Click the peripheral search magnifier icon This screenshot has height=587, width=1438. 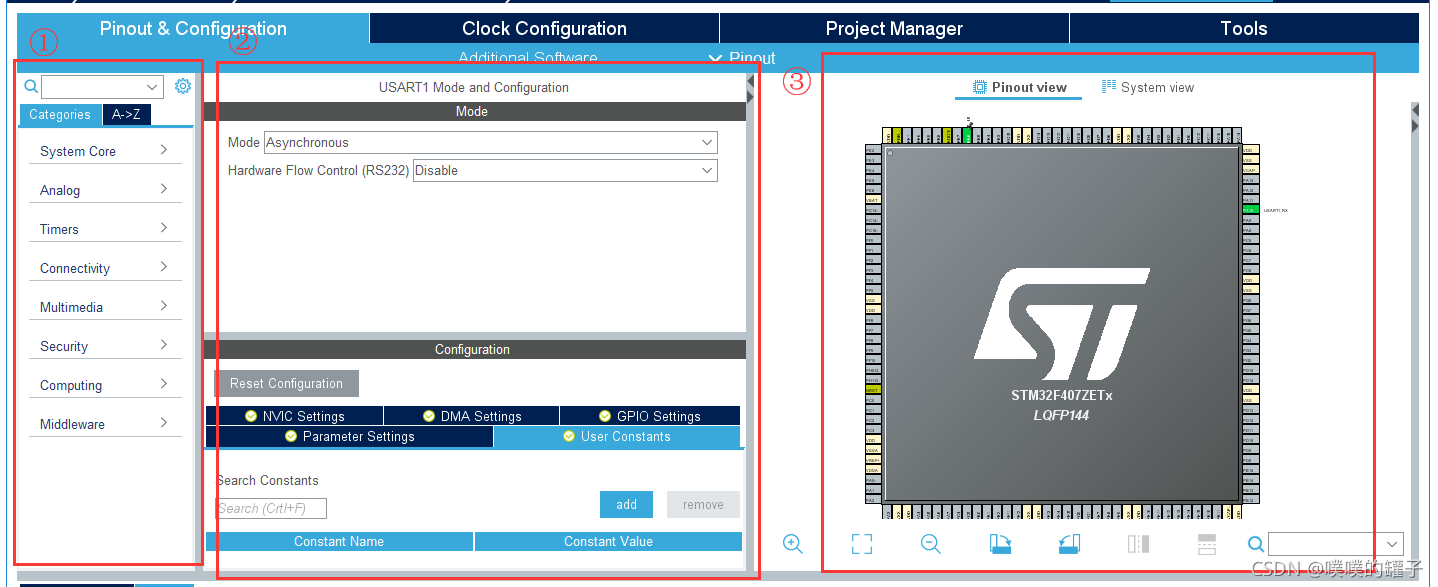tap(31, 87)
